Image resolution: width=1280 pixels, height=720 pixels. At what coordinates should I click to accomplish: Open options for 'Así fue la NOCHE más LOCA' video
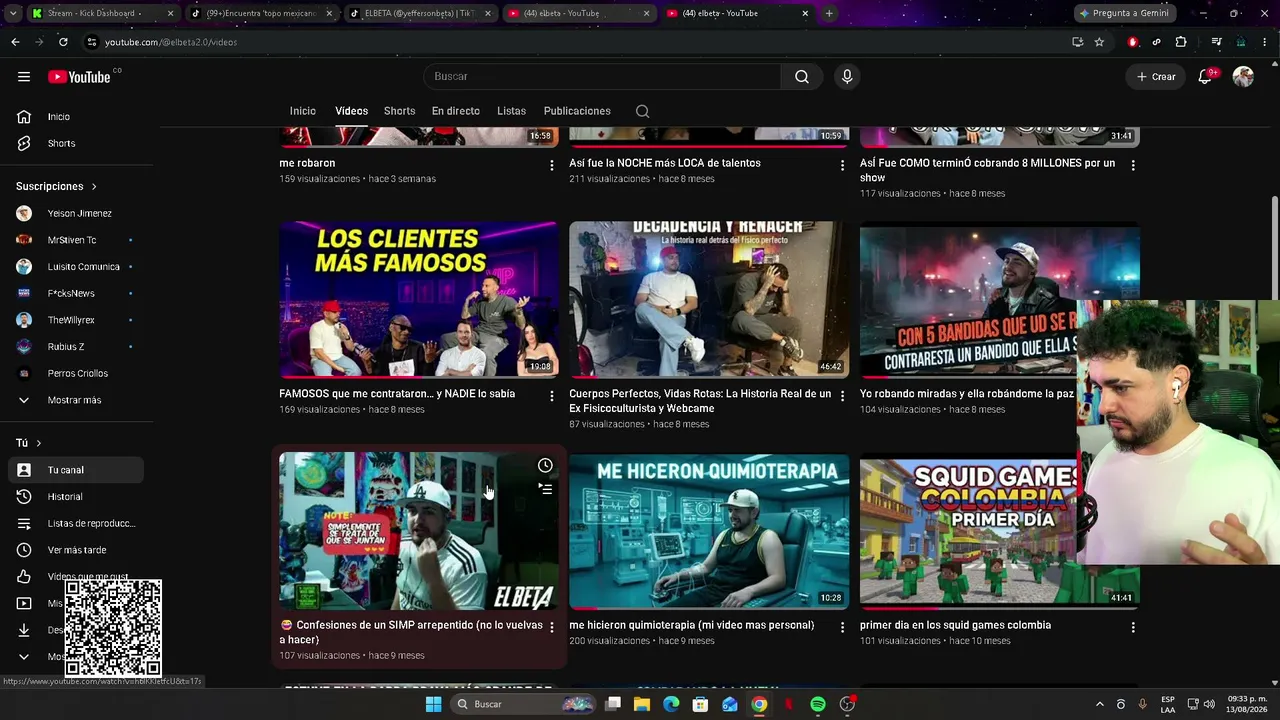point(842,165)
